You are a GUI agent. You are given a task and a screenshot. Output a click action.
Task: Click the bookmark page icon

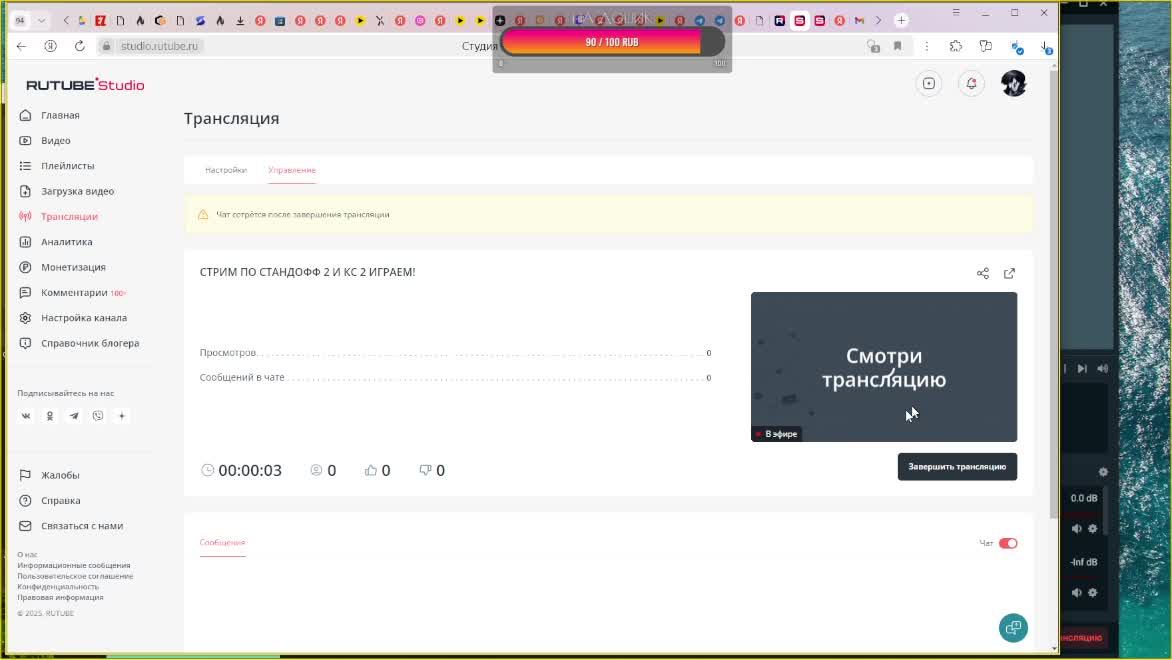point(898,46)
